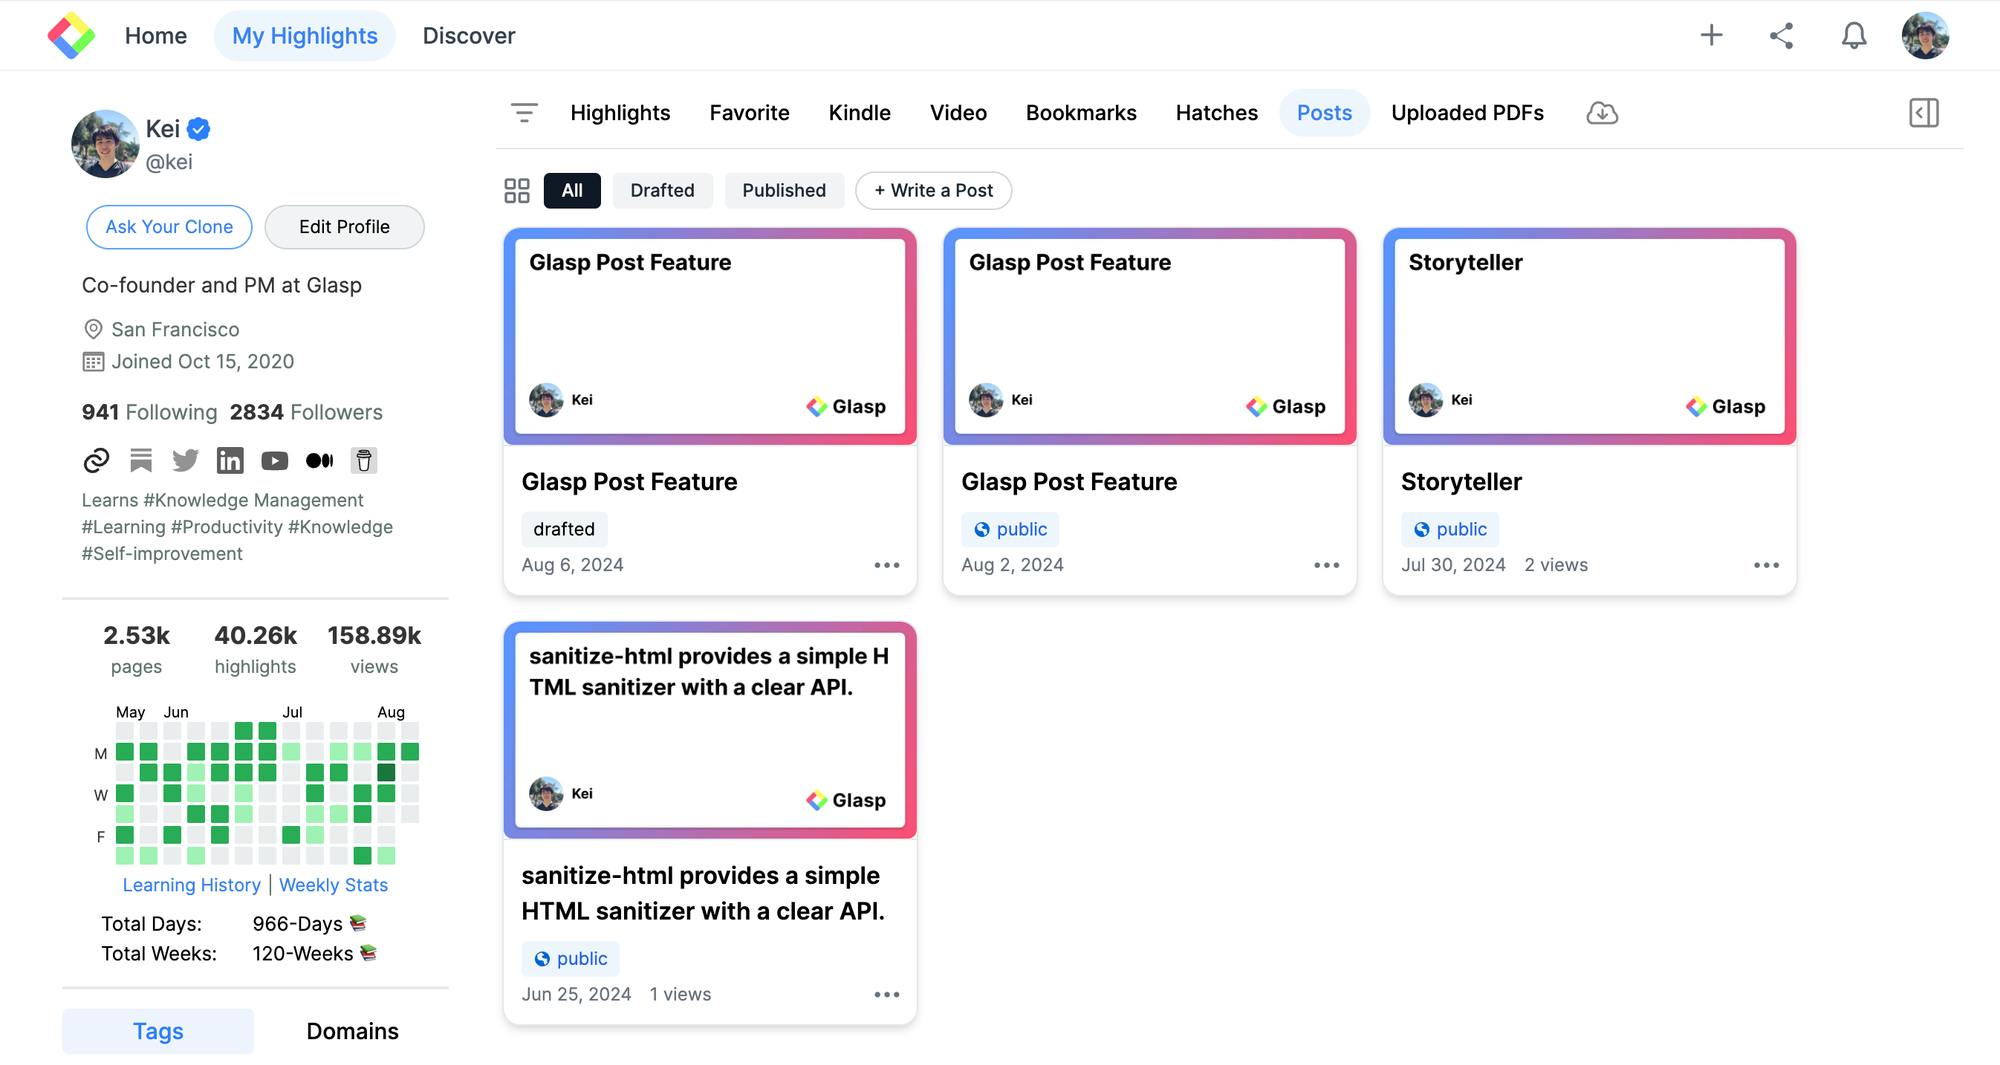Switch to the Video tab

pos(958,113)
